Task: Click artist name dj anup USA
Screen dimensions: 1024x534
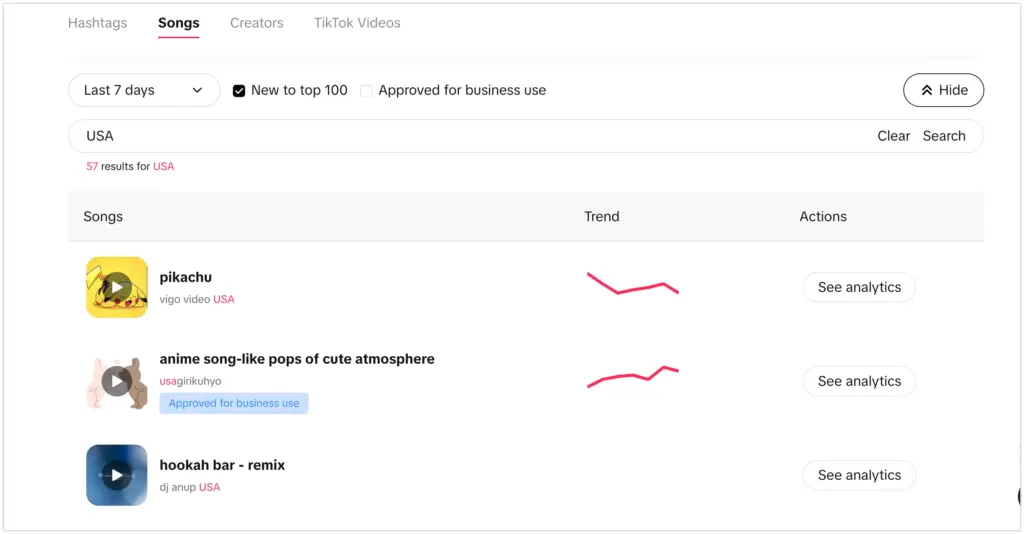Action: point(189,487)
